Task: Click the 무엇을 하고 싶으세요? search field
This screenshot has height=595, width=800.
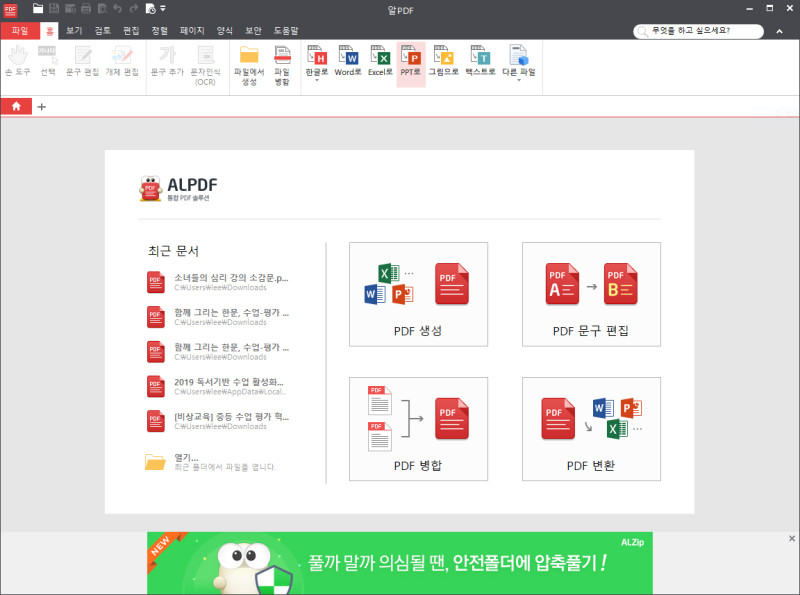Action: pyautogui.click(x=698, y=31)
